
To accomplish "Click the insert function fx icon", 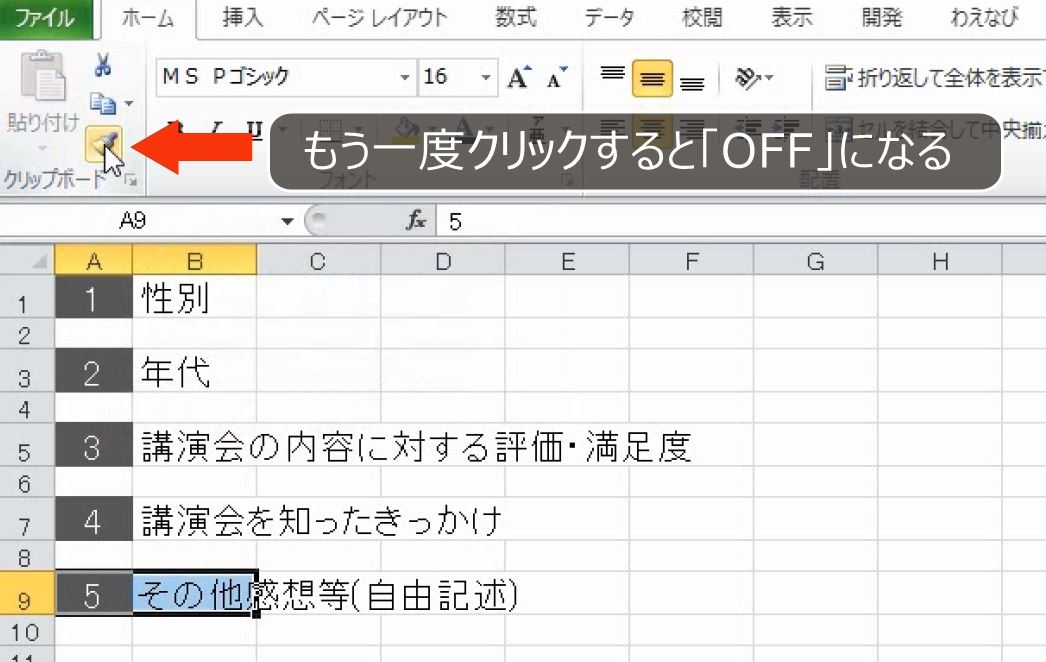I will 416,221.
